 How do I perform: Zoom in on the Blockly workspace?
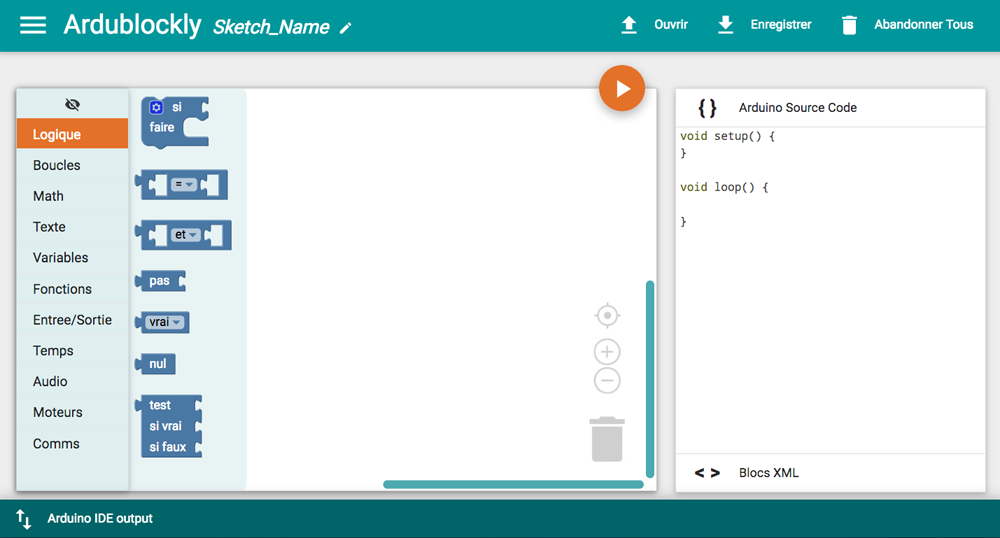point(607,352)
